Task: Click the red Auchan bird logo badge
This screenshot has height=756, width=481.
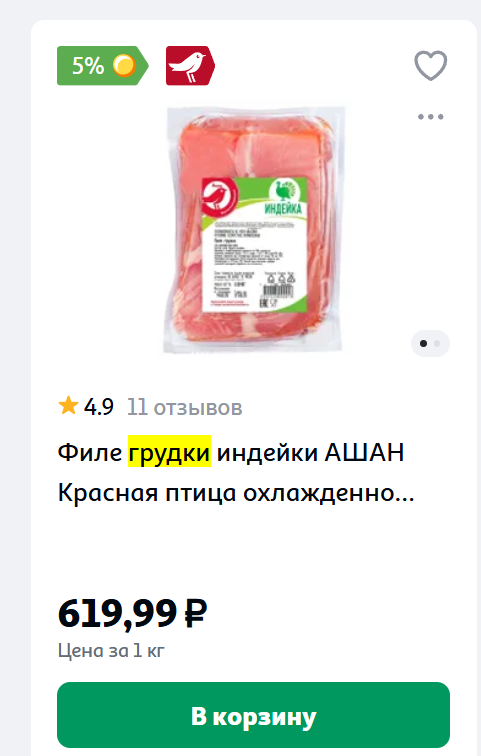Action: point(190,66)
